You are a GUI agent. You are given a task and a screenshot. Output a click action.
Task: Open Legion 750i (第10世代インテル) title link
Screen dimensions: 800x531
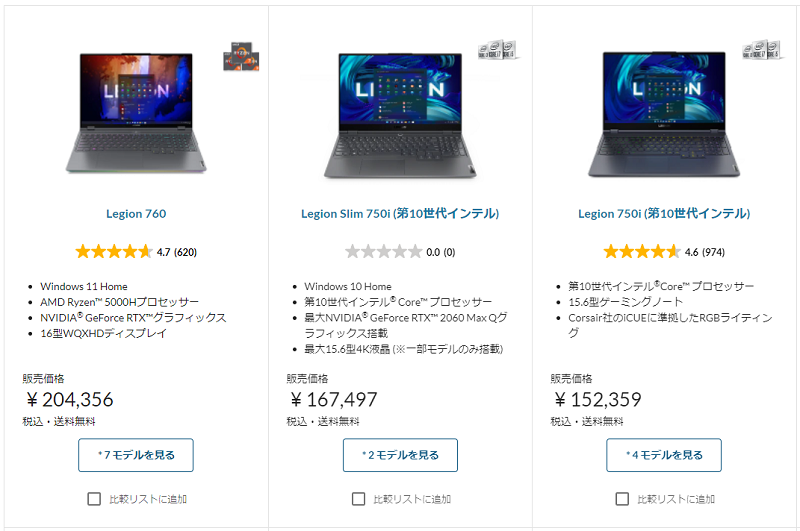click(664, 214)
